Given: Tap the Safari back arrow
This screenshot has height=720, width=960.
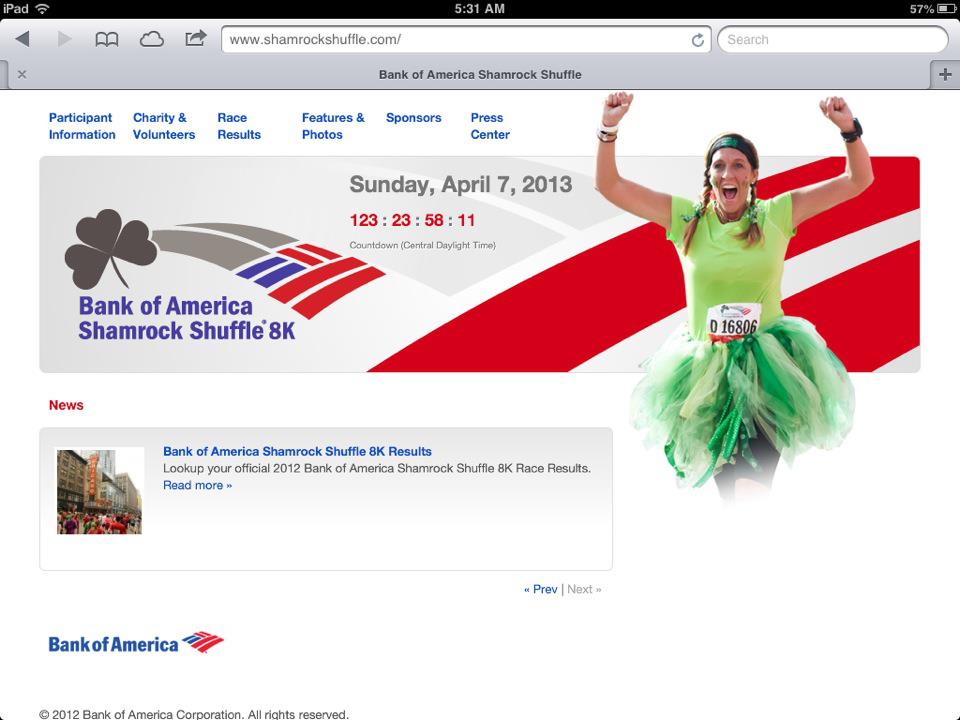Looking at the screenshot, I should 22,39.
